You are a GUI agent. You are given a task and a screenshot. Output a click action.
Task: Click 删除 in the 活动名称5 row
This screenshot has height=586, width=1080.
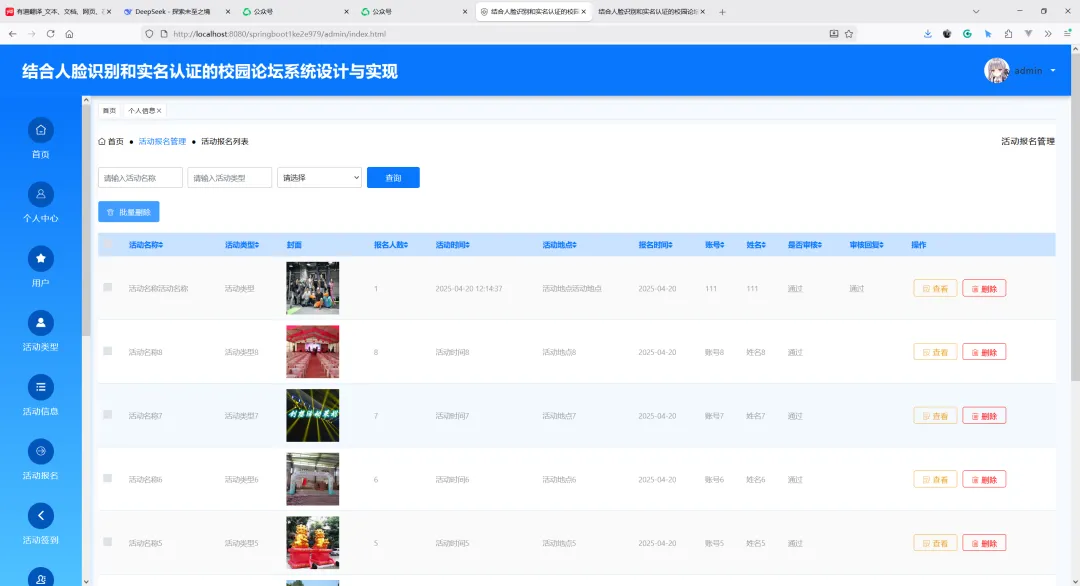pos(984,543)
